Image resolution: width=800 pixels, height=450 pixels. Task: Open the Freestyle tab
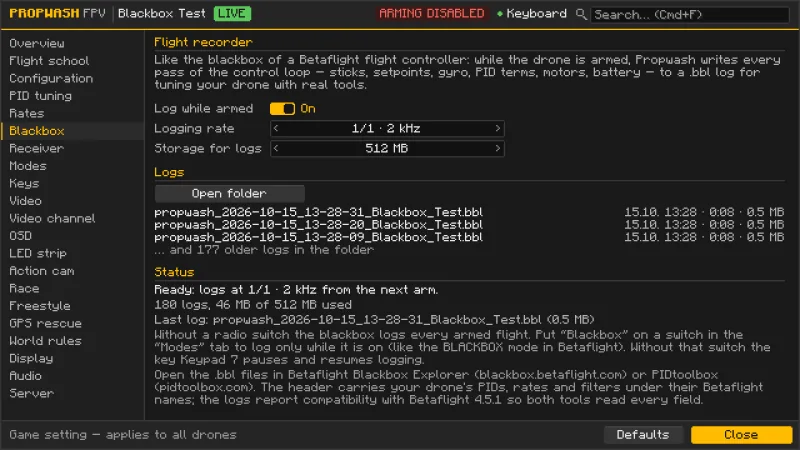[72, 306]
